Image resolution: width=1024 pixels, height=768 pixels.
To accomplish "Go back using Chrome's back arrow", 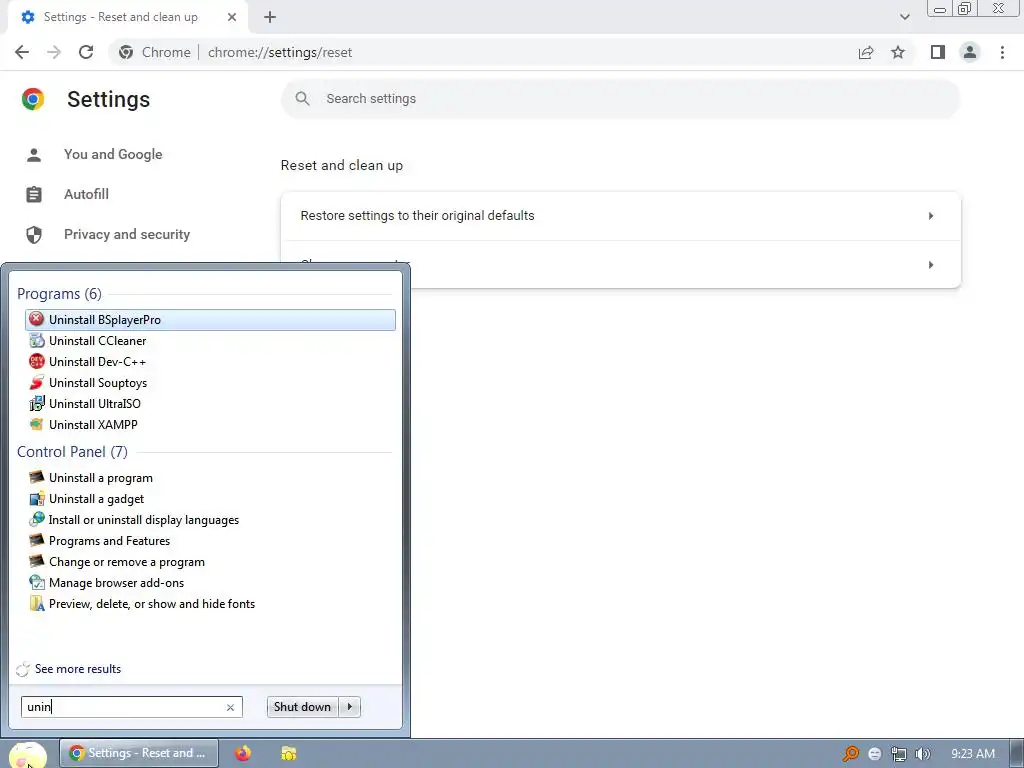I will [22, 52].
